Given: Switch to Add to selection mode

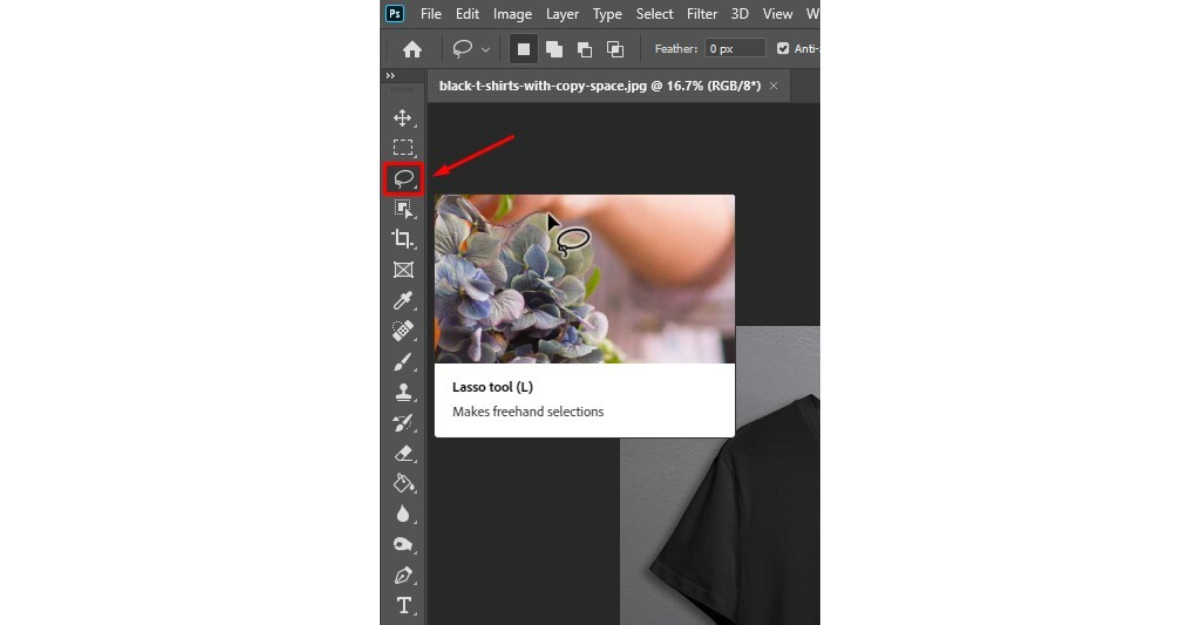Looking at the screenshot, I should [x=553, y=49].
